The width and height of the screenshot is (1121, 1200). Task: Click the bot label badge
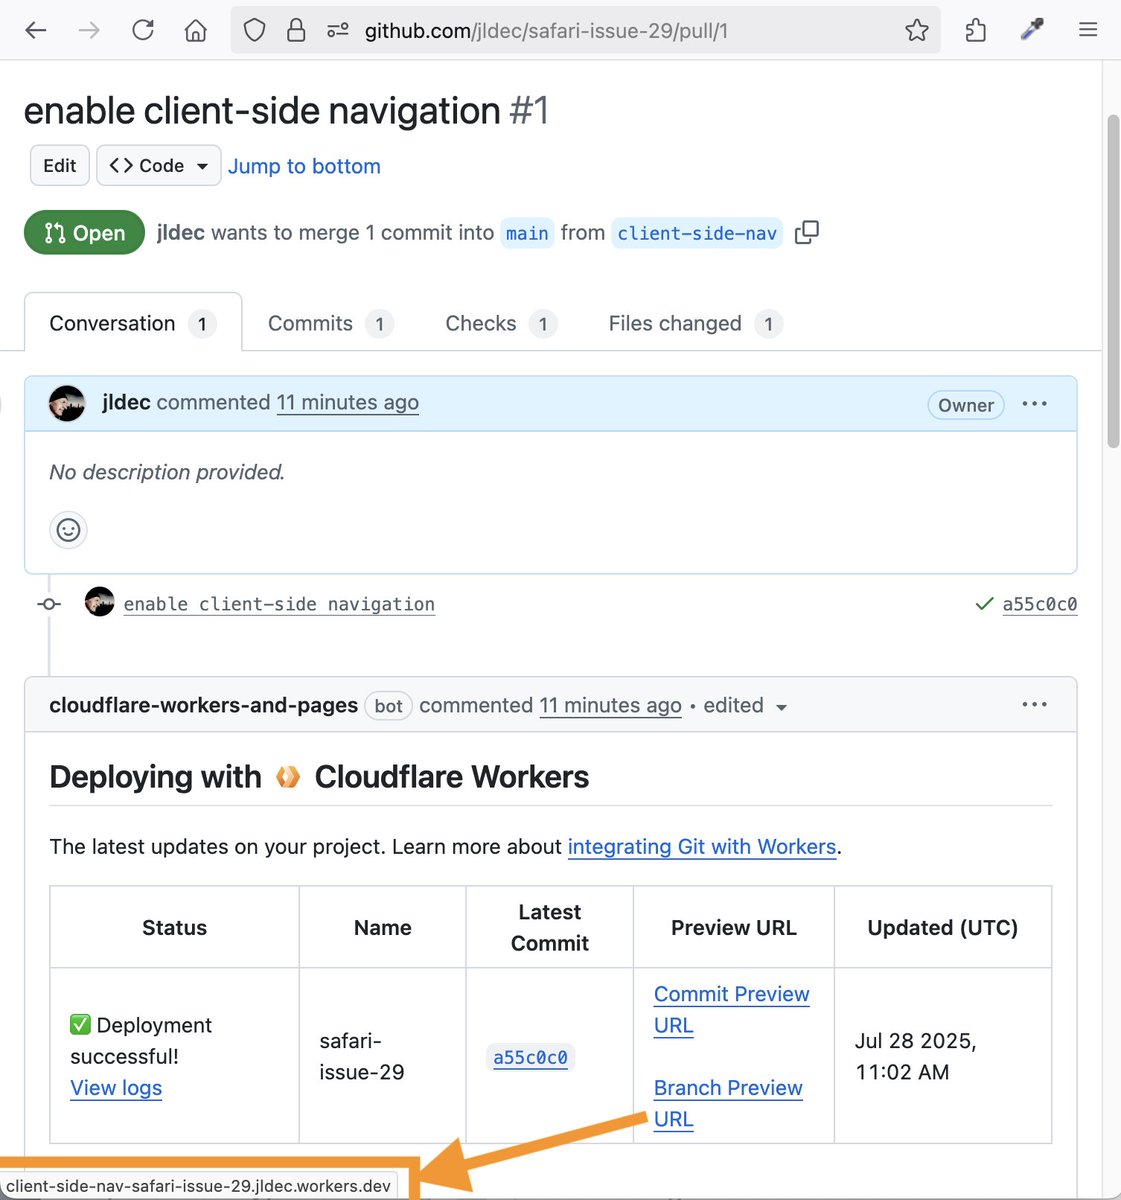pyautogui.click(x=389, y=705)
